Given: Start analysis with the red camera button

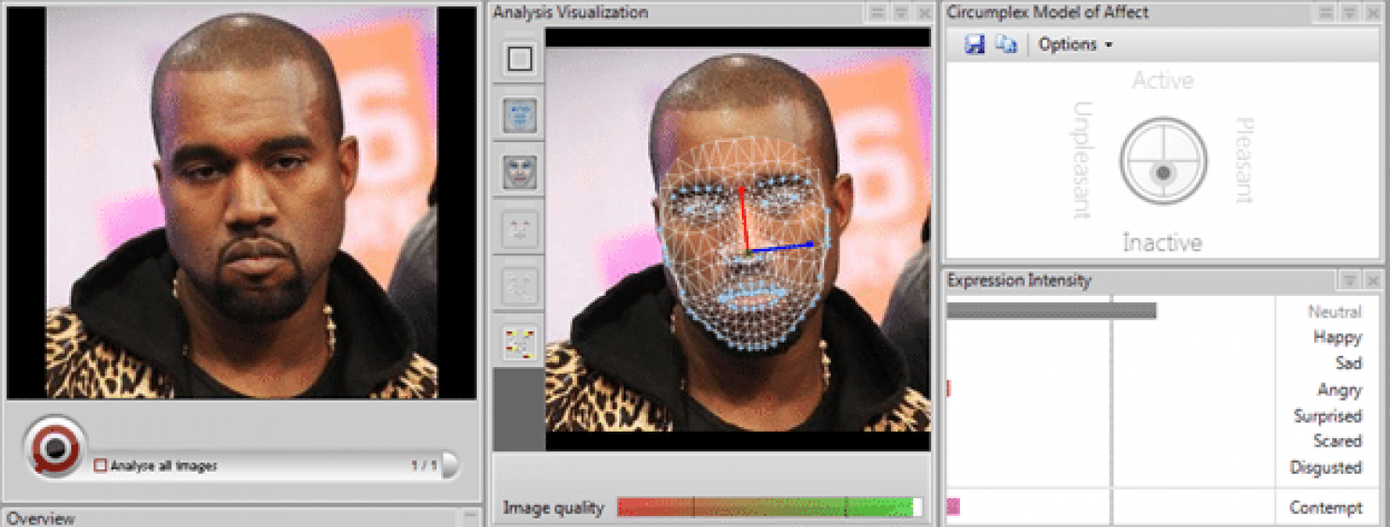Looking at the screenshot, I should tap(55, 447).
